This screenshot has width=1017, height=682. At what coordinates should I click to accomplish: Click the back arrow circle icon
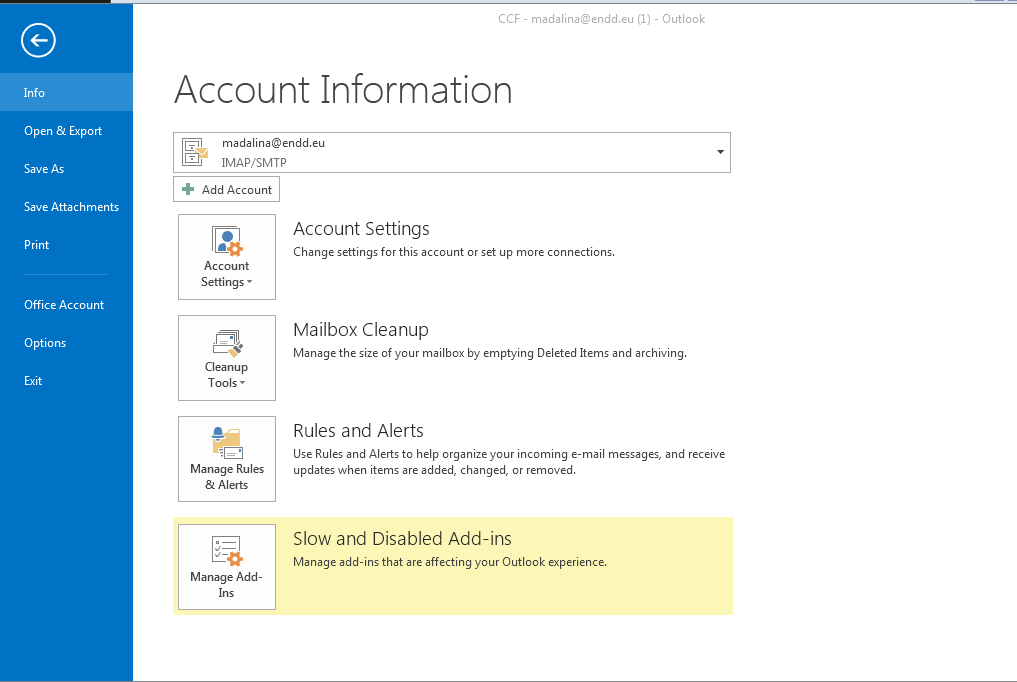(x=38, y=40)
